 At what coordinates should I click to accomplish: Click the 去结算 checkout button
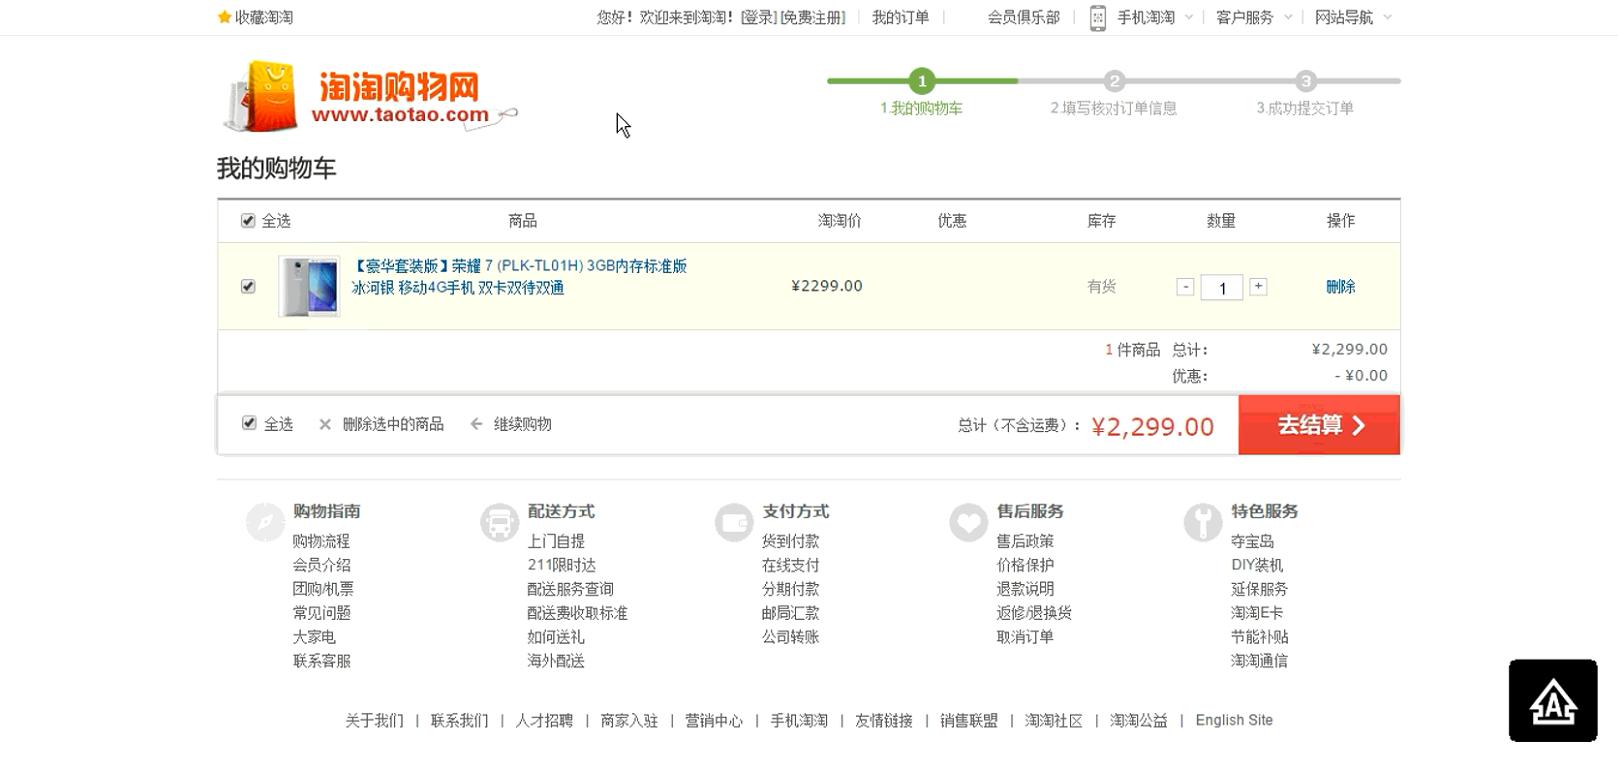point(1319,425)
